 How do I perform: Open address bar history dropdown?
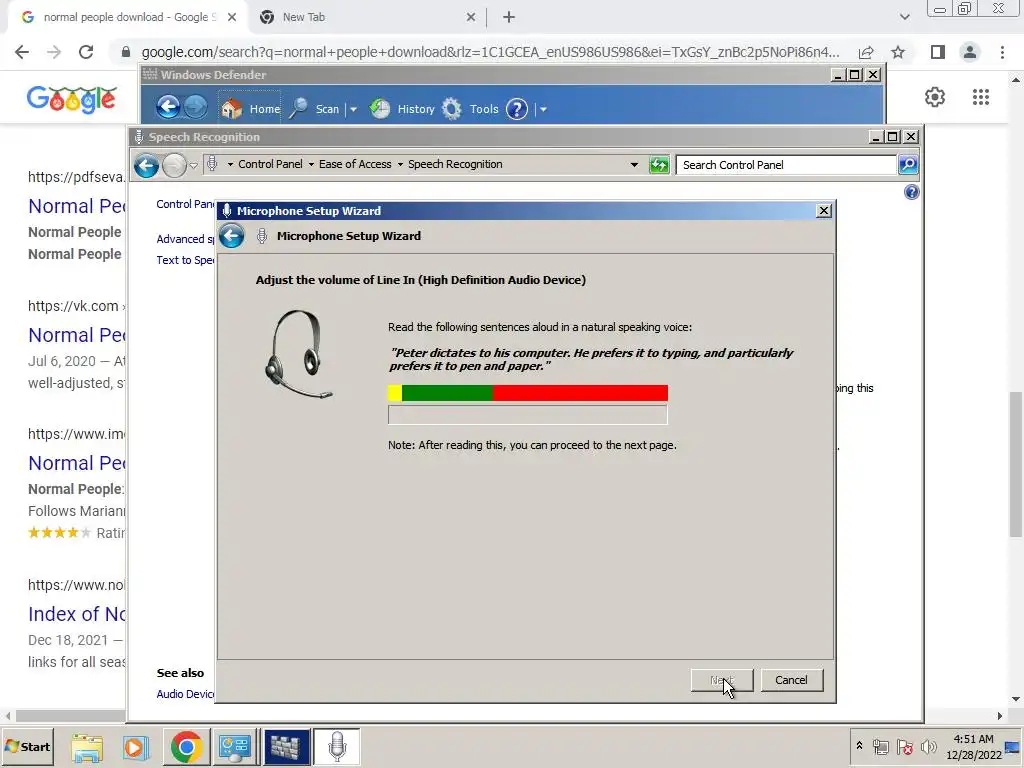coord(634,165)
